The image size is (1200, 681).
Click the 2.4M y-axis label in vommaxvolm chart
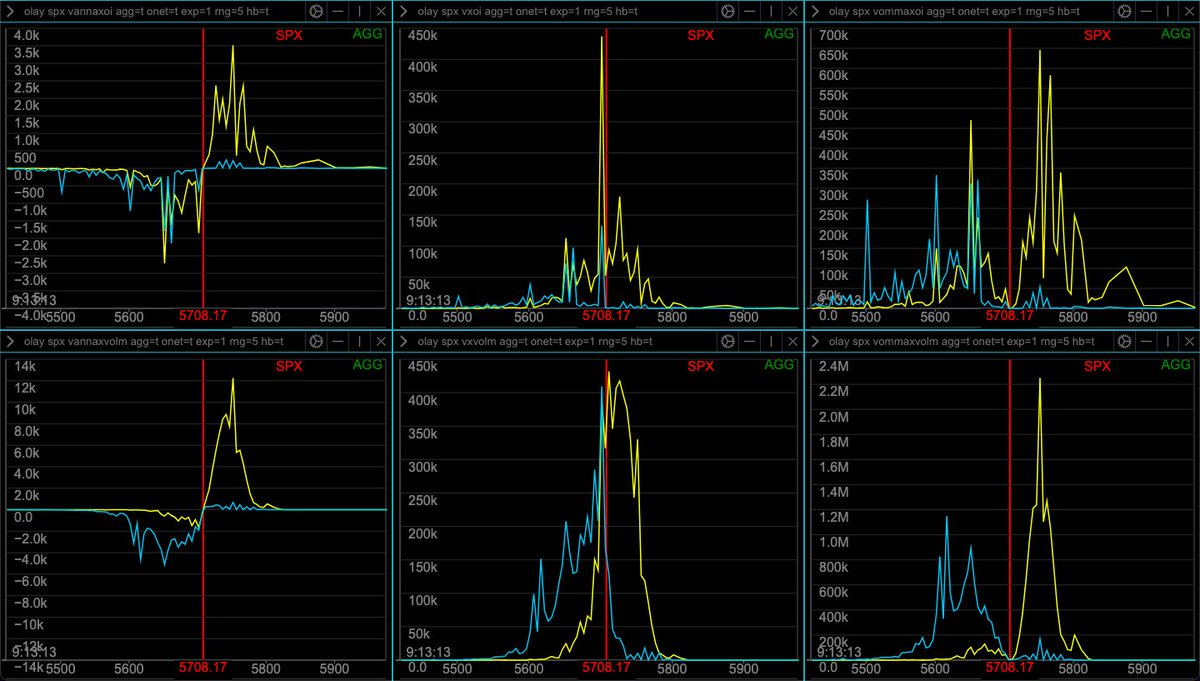(x=836, y=365)
